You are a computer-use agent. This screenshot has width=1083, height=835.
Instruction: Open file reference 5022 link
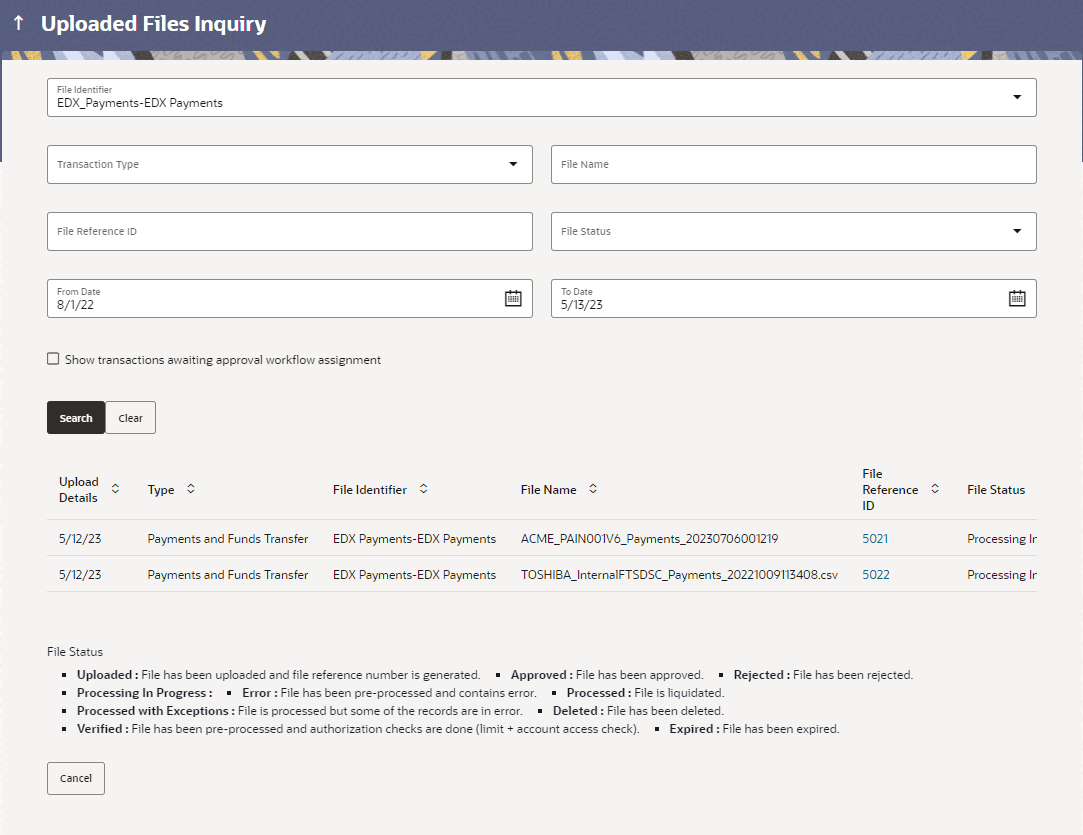876,575
